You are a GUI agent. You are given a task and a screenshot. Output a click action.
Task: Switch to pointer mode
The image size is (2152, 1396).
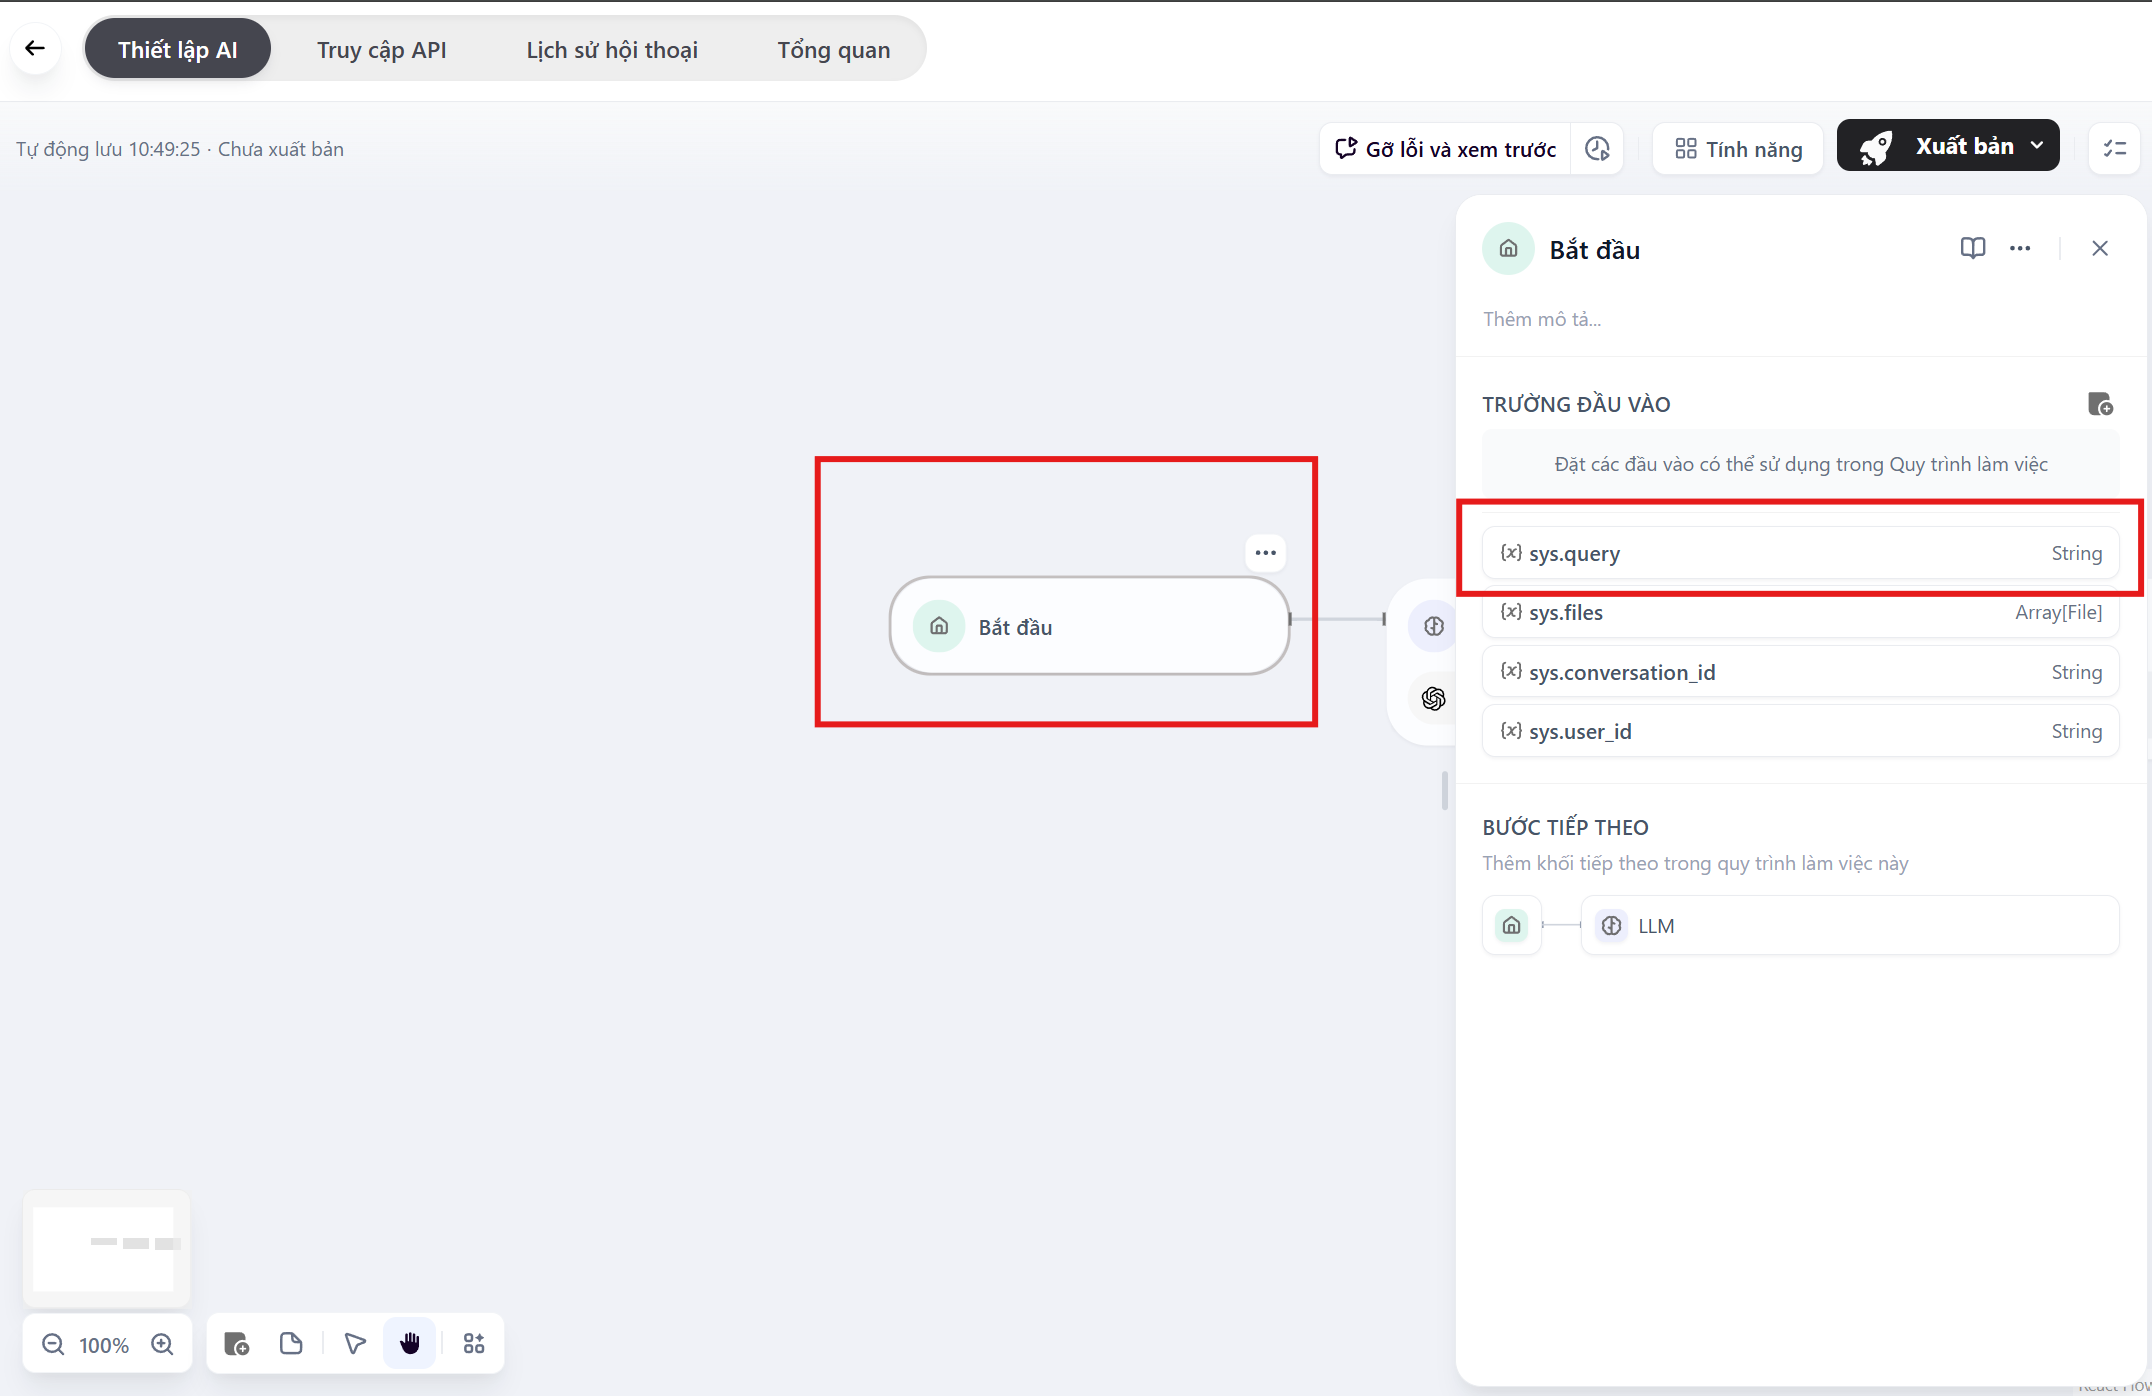(x=355, y=1344)
